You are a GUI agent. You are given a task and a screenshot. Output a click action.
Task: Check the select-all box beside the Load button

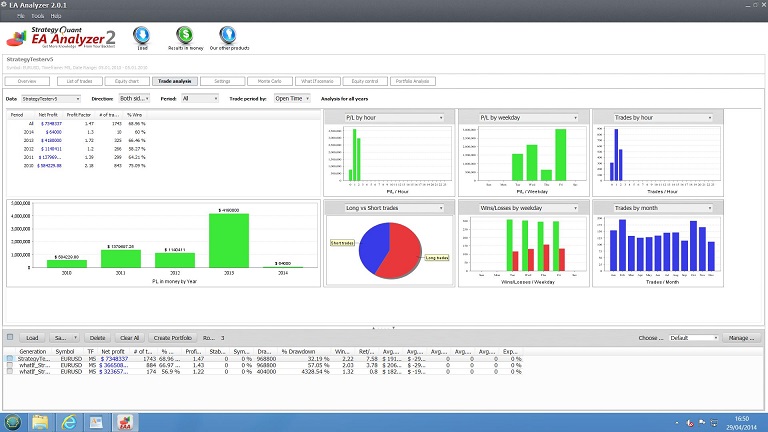tap(10, 338)
